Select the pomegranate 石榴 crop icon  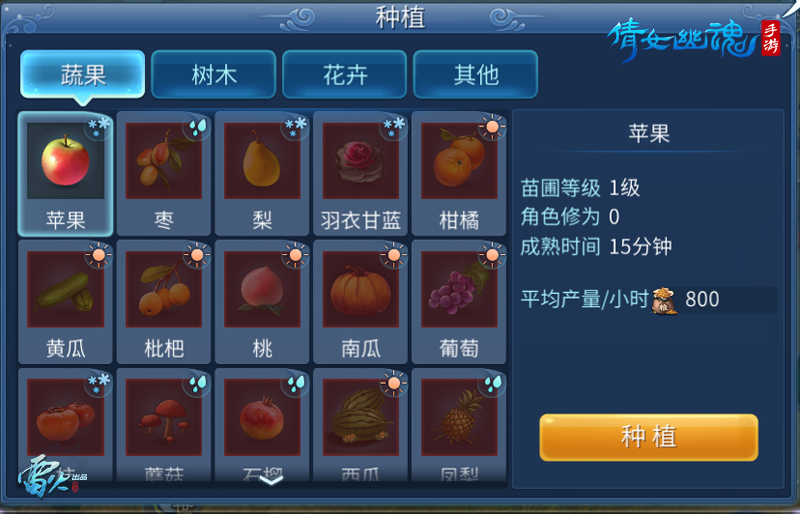tap(262, 417)
